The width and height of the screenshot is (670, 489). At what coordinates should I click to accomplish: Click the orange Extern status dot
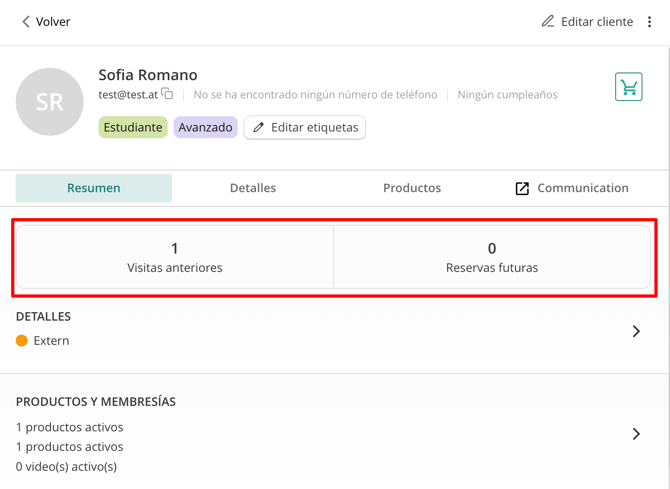tap(22, 341)
